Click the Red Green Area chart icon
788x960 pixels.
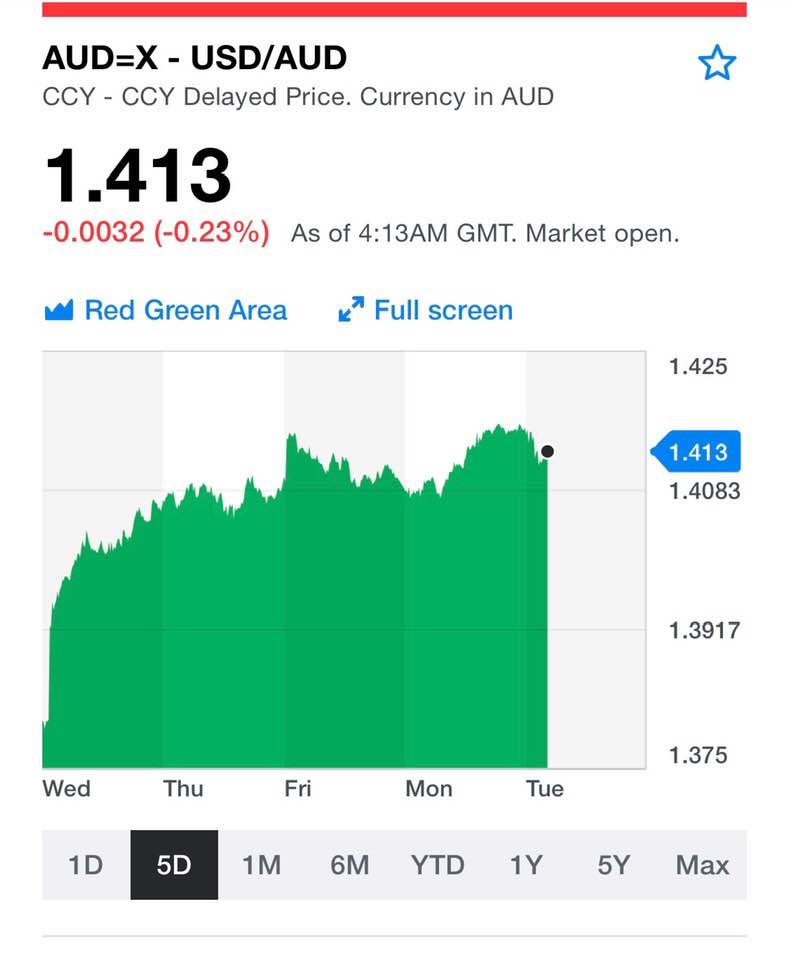[59, 310]
